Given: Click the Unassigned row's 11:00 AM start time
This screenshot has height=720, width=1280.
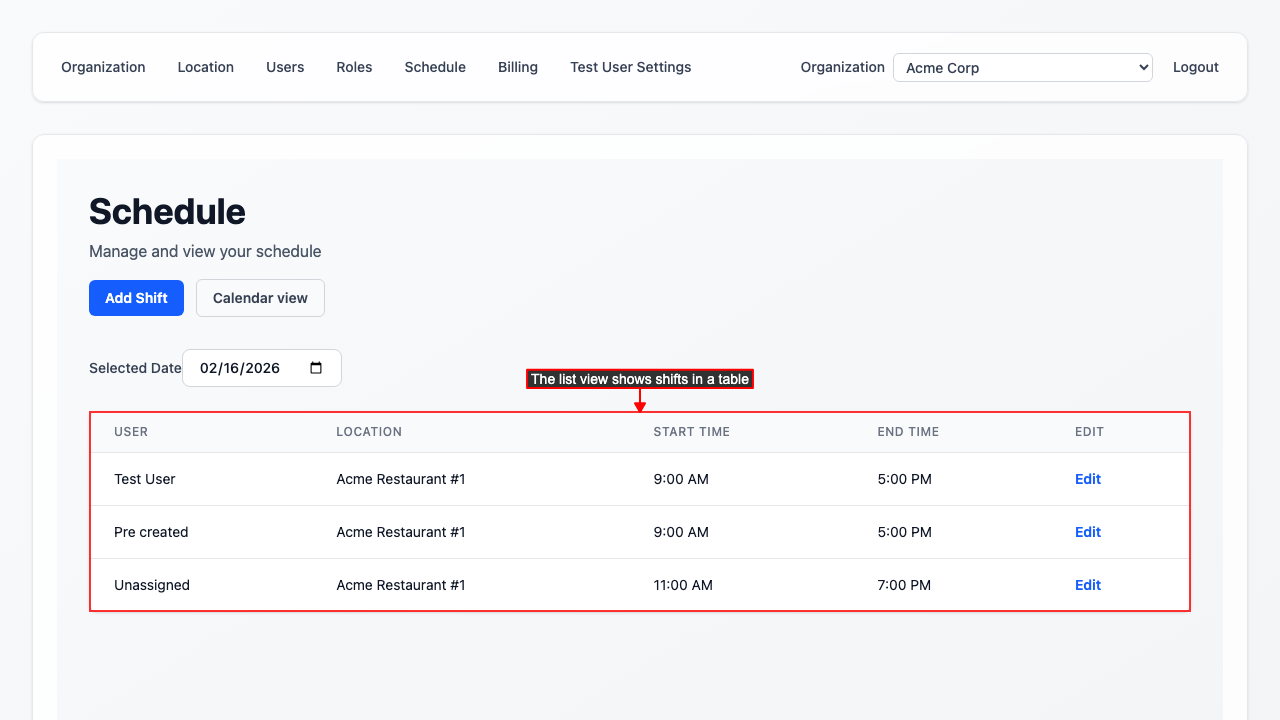Looking at the screenshot, I should click(x=683, y=585).
